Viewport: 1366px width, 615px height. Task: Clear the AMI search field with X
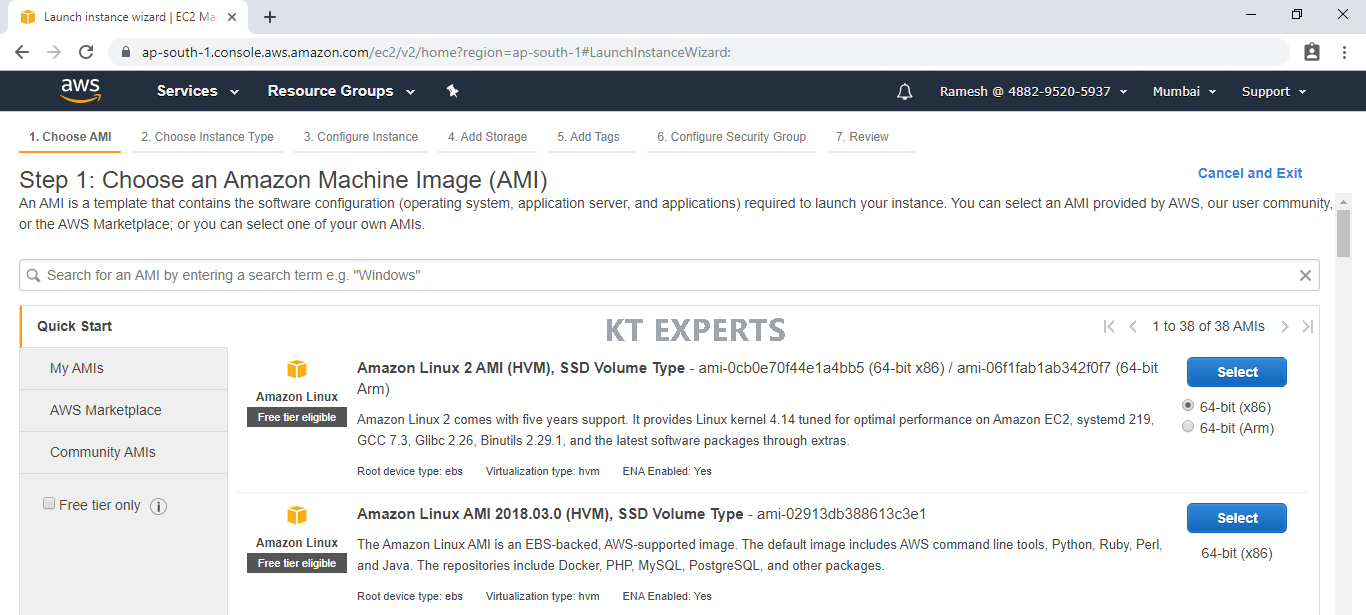tap(1305, 275)
